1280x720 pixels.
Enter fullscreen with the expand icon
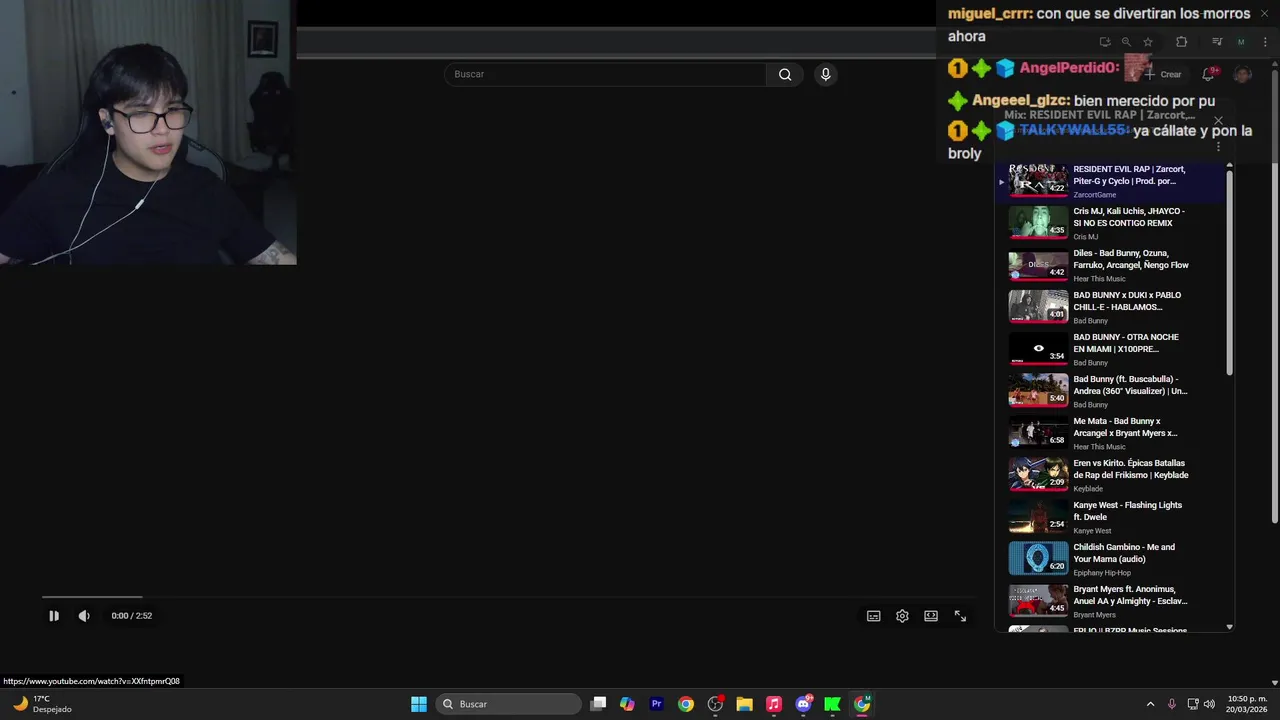[x=960, y=616]
